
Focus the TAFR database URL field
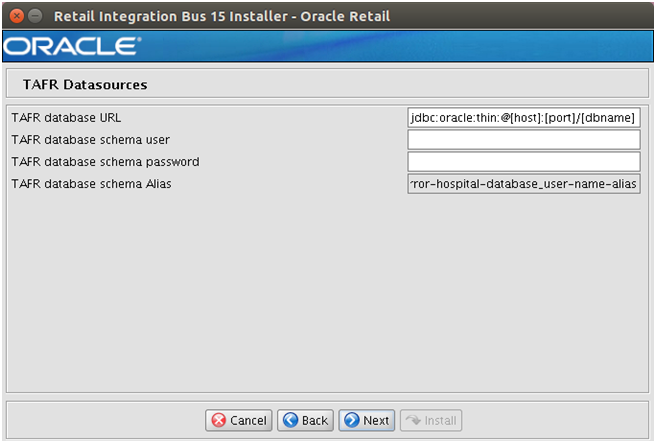pos(524,118)
